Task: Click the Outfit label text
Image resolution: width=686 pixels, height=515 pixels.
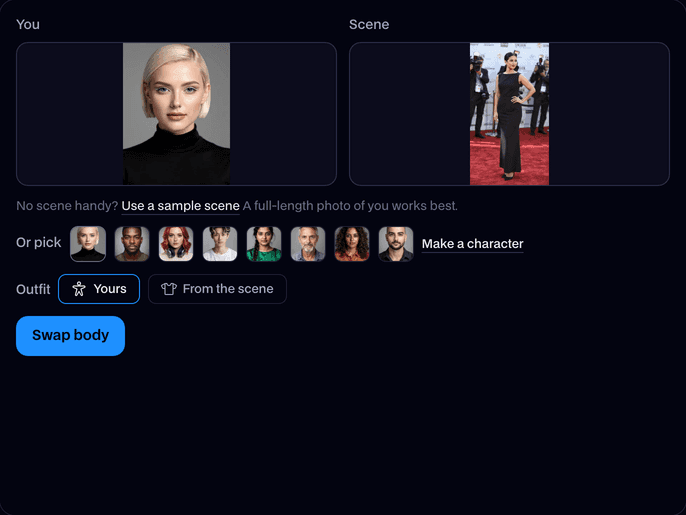Action: pos(33,289)
